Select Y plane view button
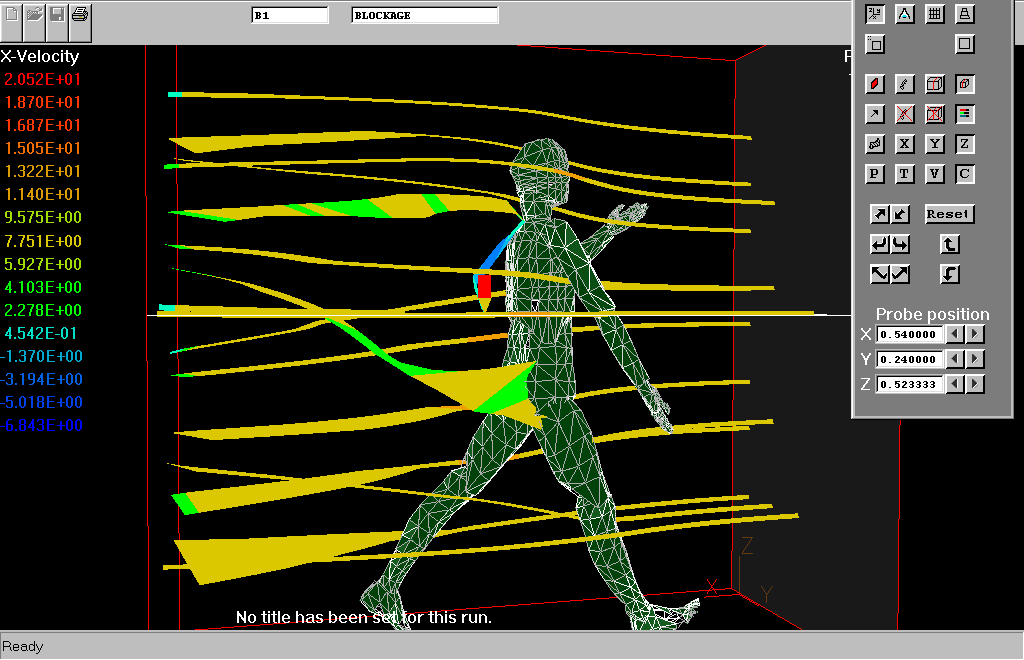This screenshot has width=1024, height=660. point(934,144)
